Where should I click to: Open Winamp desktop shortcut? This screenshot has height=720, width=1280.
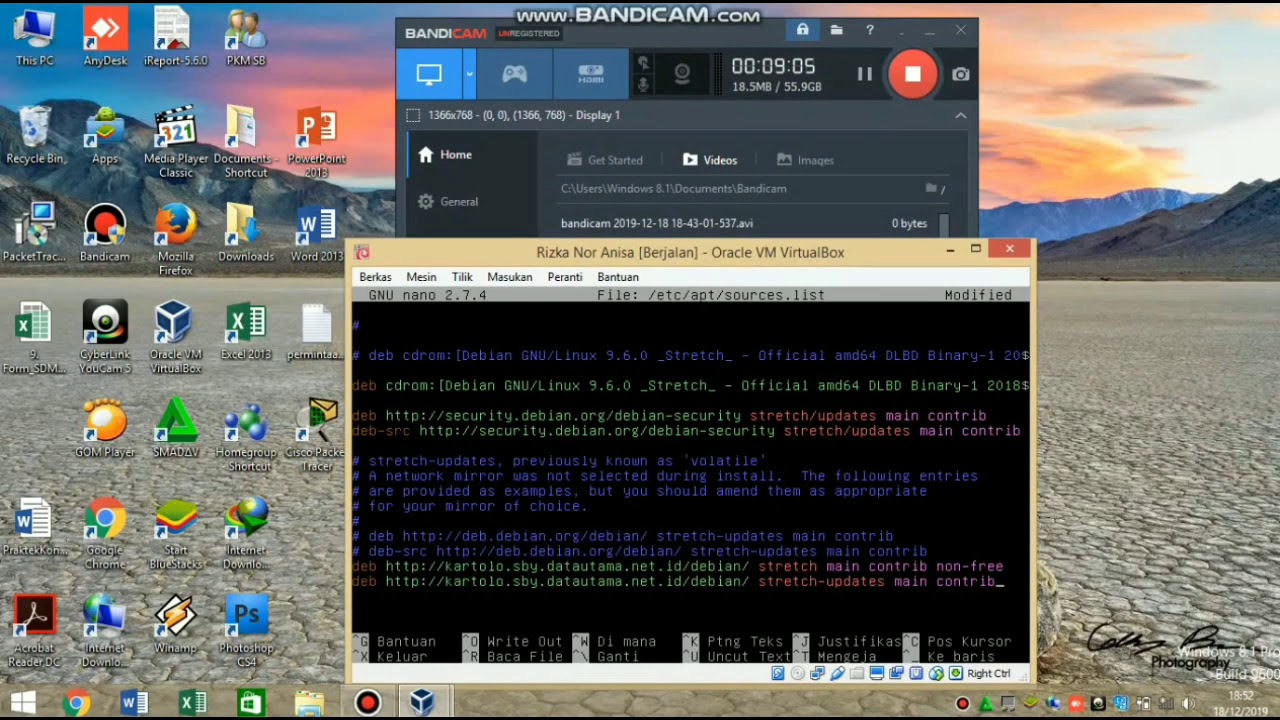coord(176,625)
